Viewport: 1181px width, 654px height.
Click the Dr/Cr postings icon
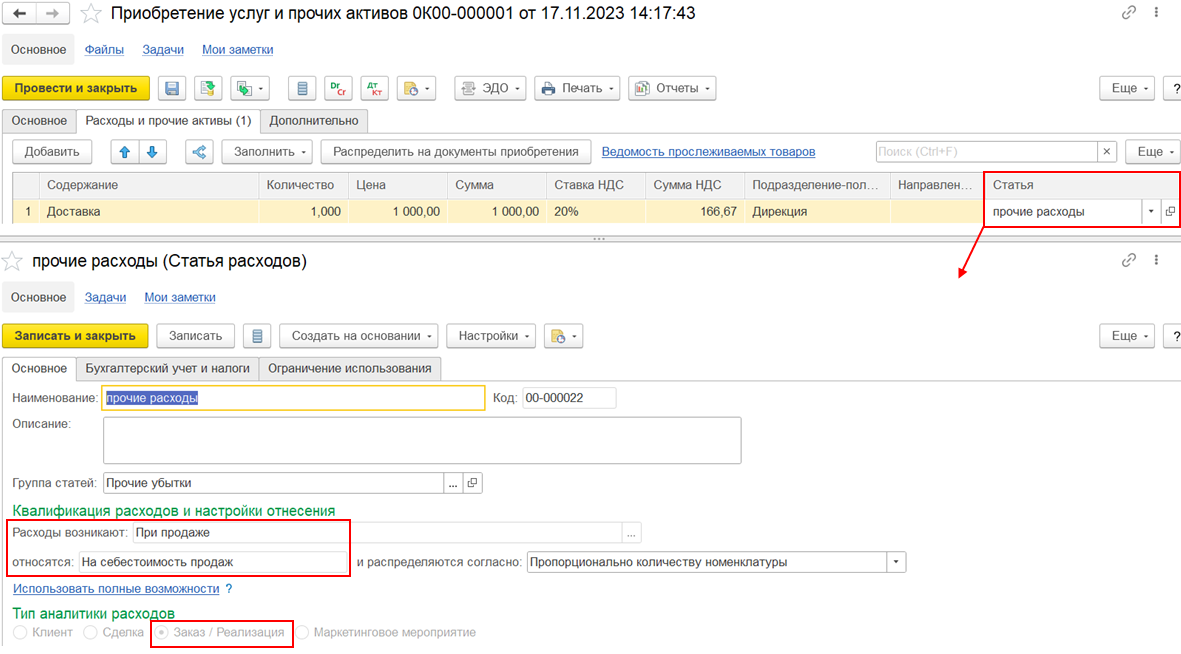338,88
